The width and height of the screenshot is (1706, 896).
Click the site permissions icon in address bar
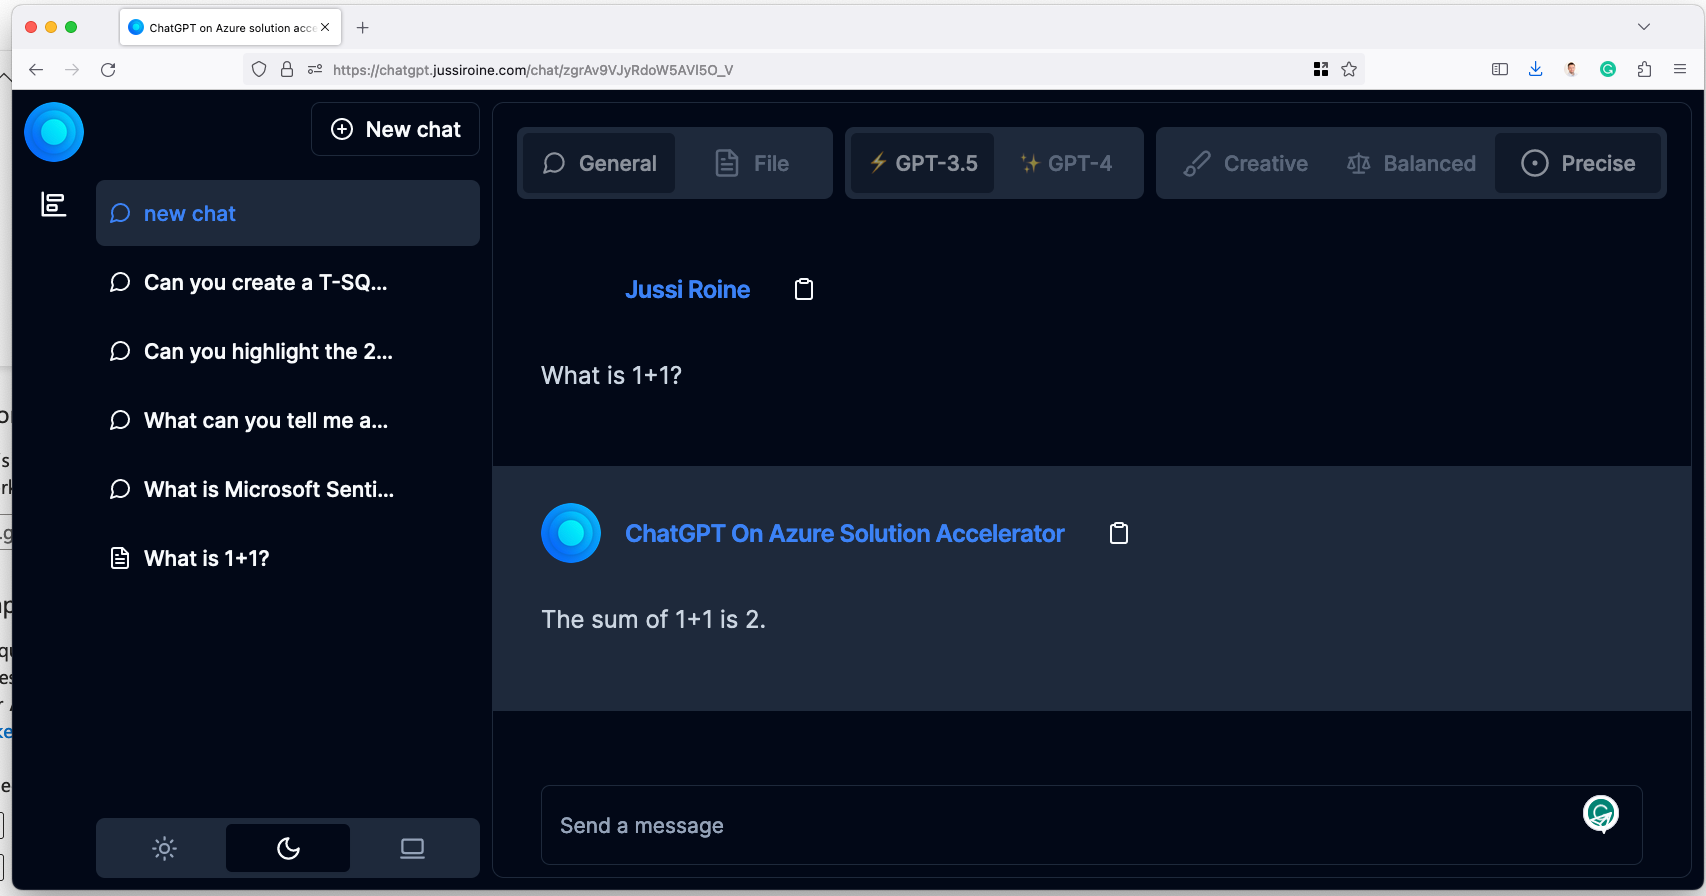(x=315, y=69)
